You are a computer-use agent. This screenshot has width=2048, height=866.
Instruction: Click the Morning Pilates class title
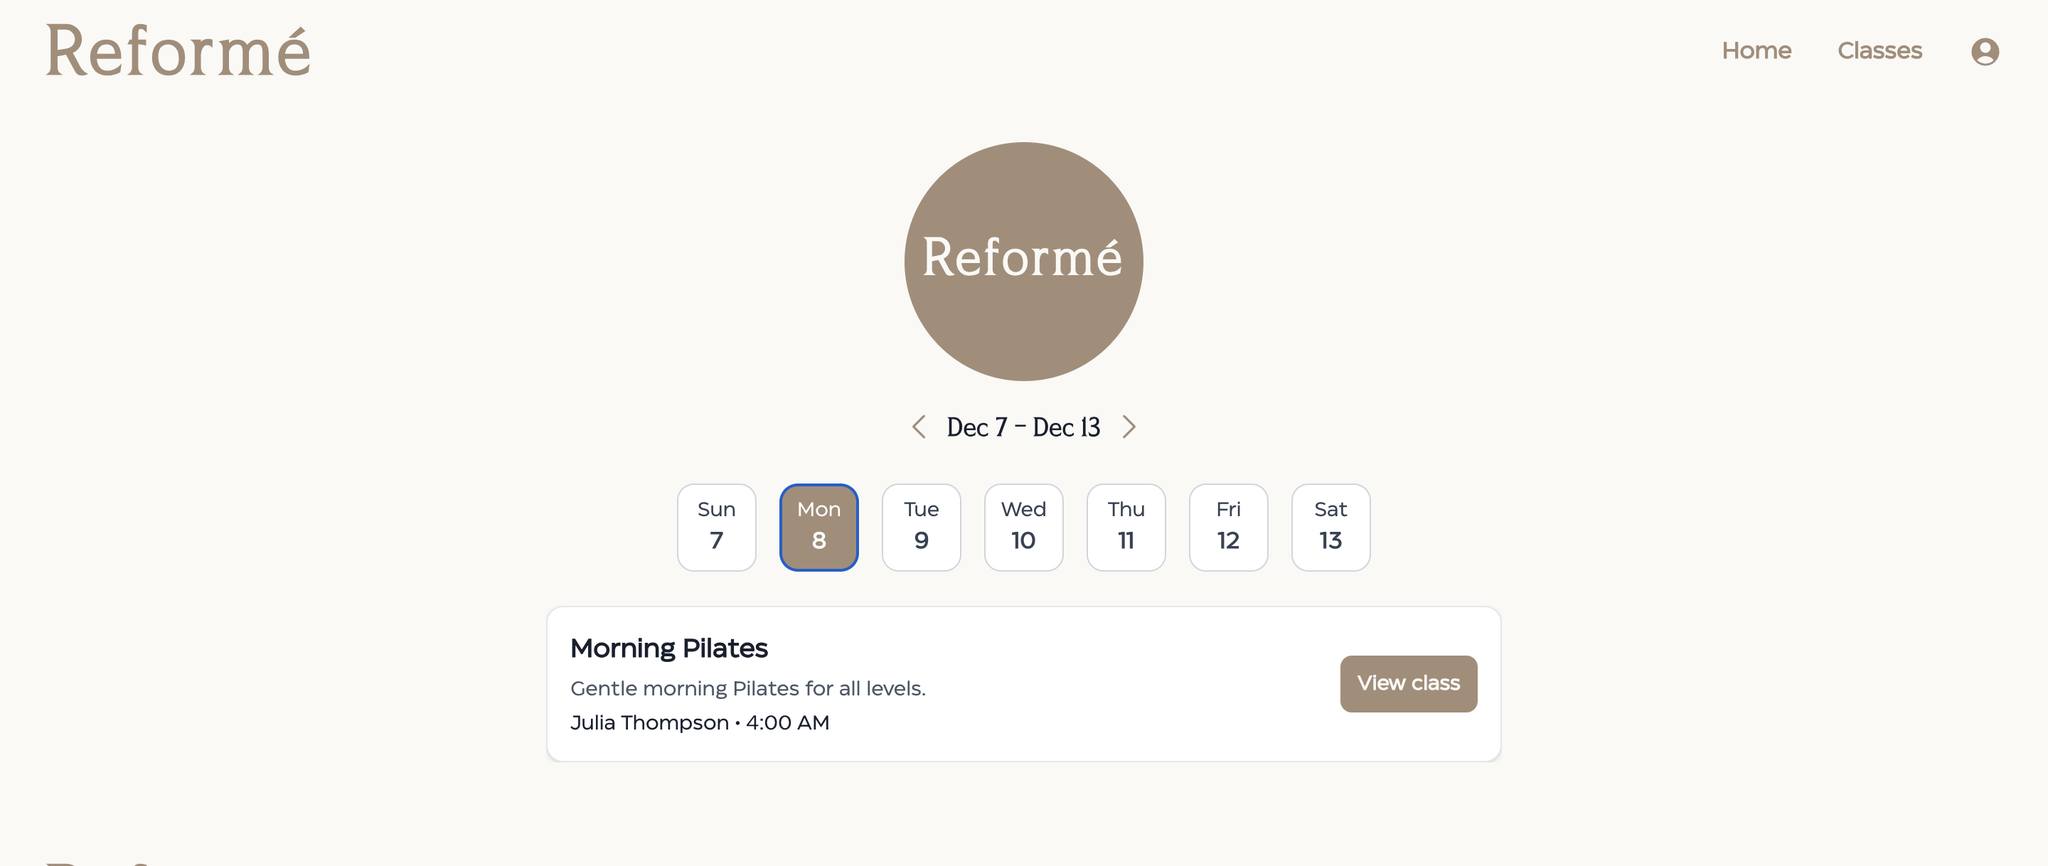pos(669,648)
